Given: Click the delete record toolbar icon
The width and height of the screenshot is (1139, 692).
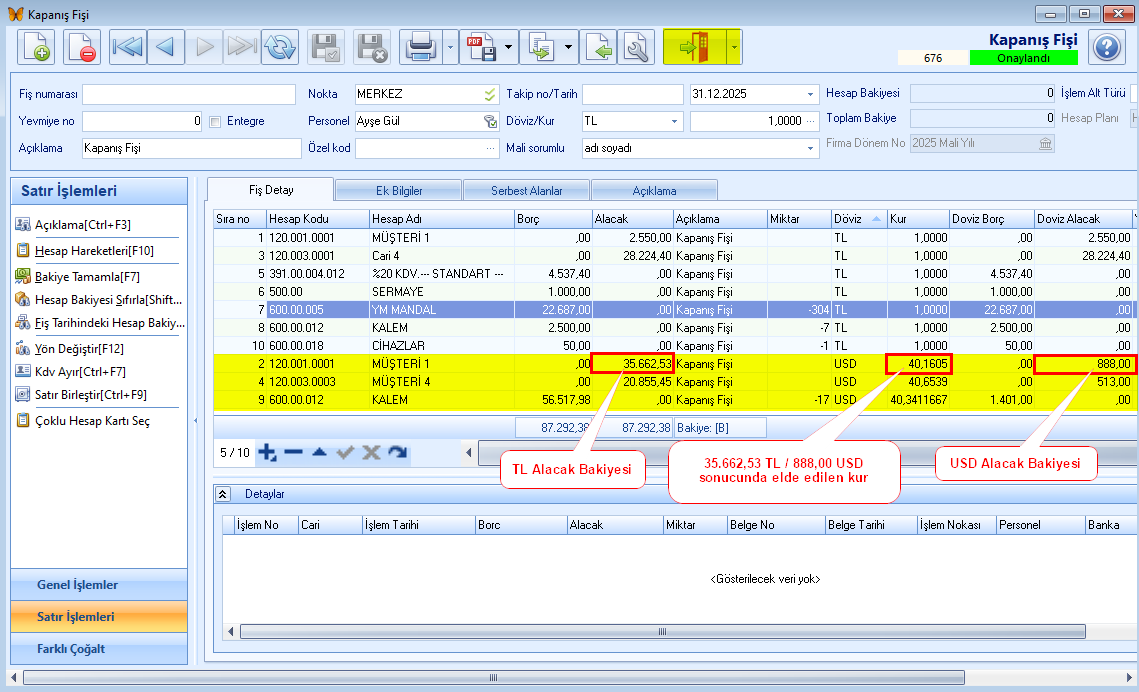Looking at the screenshot, I should (x=82, y=47).
